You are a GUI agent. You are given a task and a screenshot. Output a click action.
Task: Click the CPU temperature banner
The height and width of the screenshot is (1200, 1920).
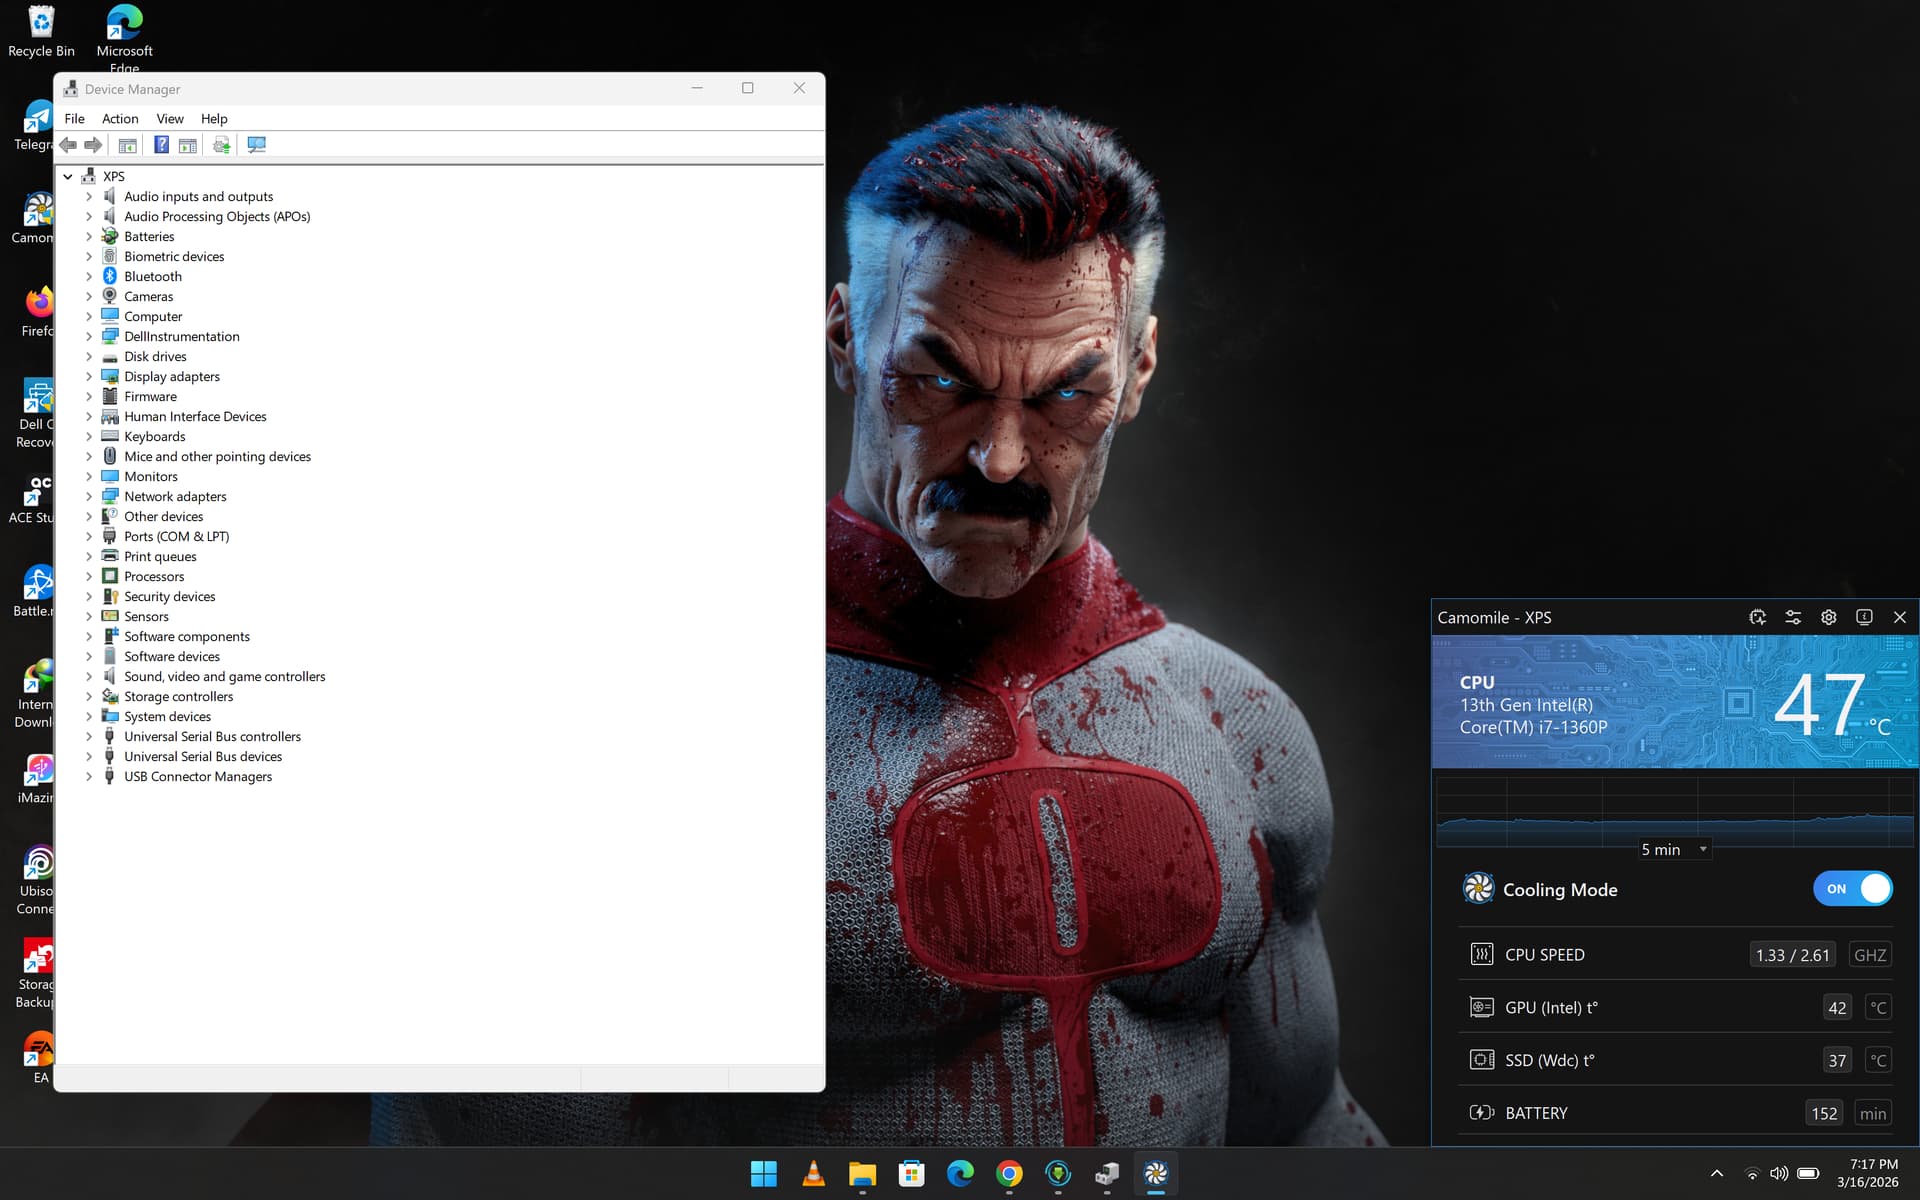coord(1674,703)
